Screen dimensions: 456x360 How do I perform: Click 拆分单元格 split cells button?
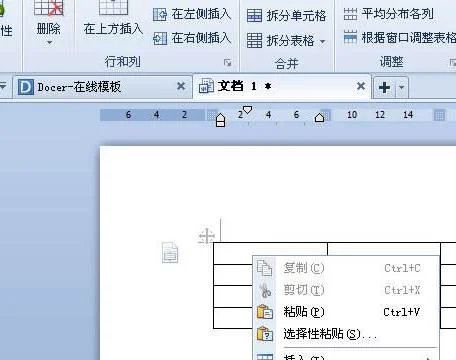[286, 16]
